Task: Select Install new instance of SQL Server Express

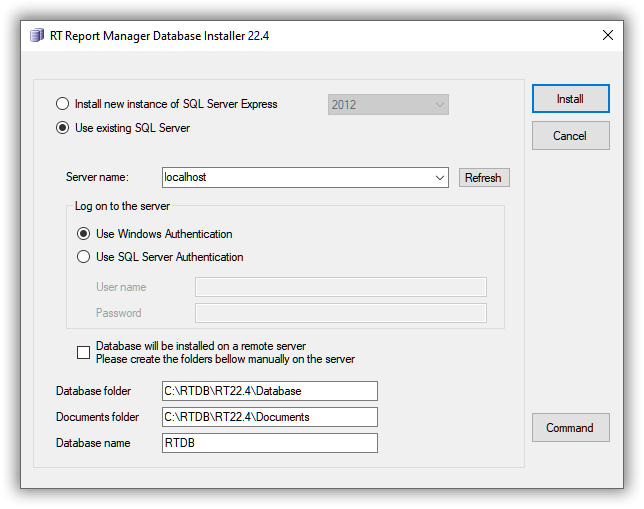Action: (x=62, y=104)
